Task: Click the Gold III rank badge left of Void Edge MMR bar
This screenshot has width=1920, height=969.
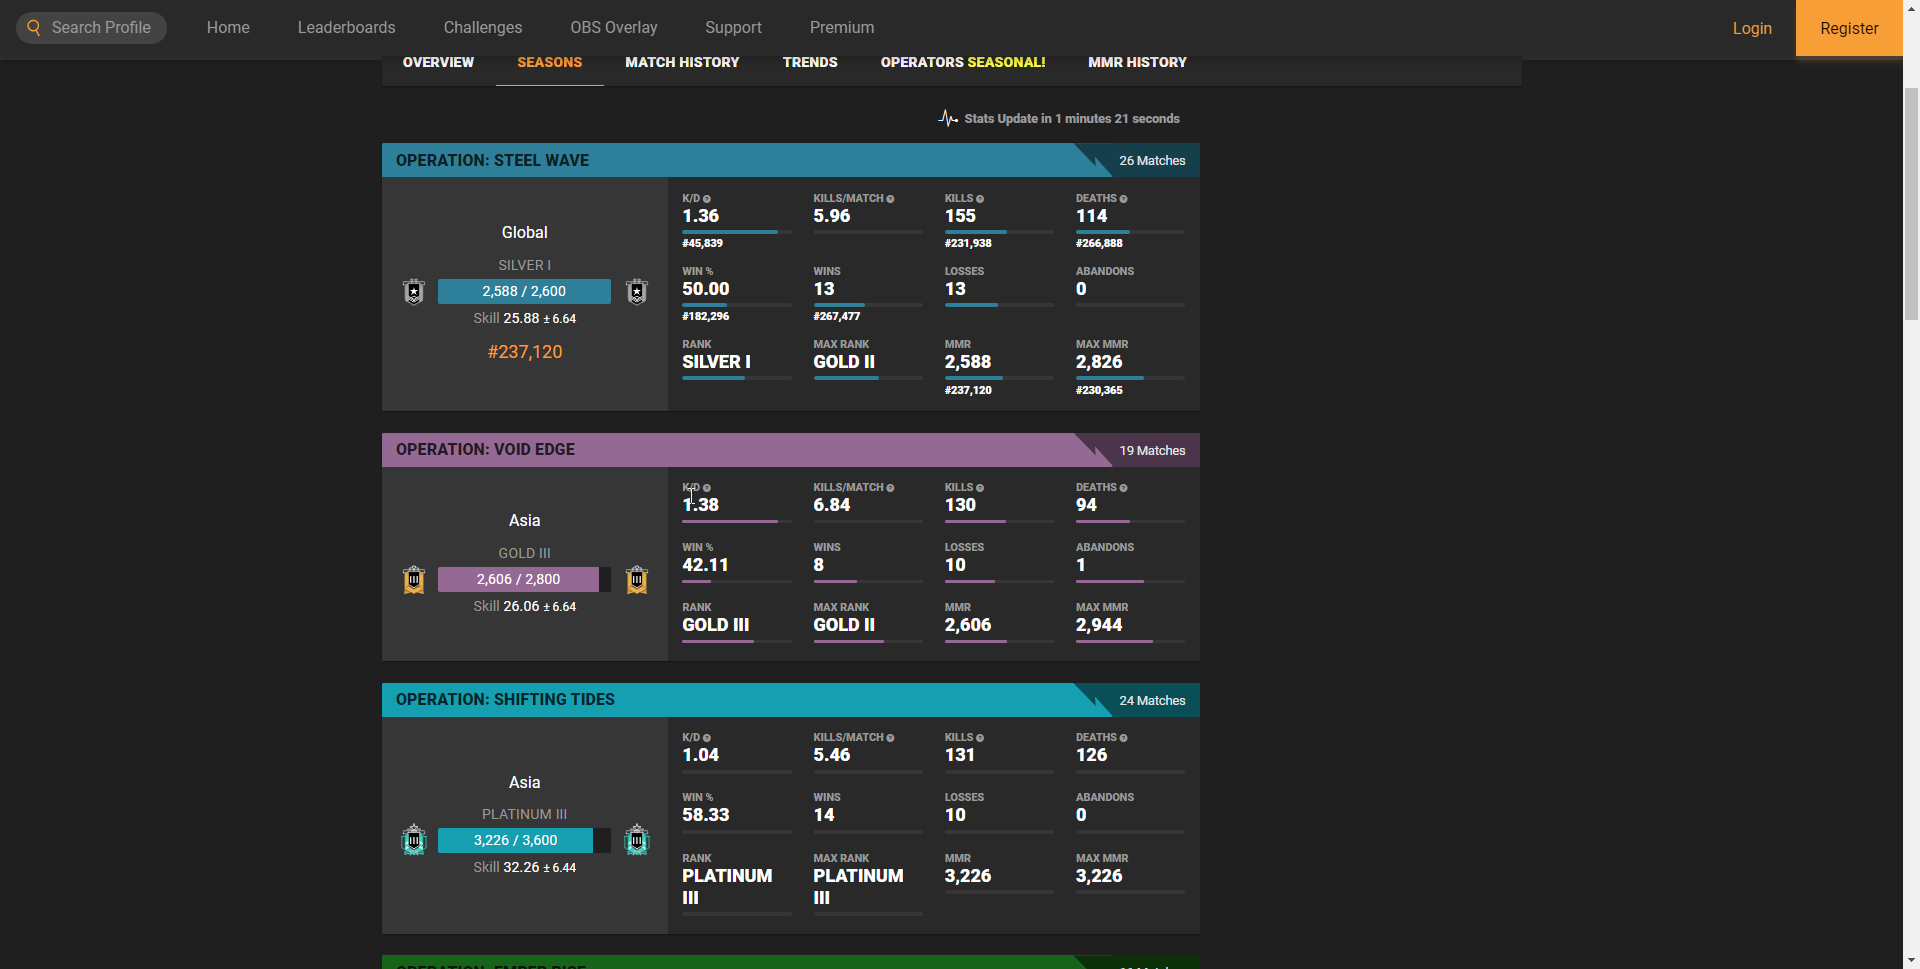Action: 414,580
